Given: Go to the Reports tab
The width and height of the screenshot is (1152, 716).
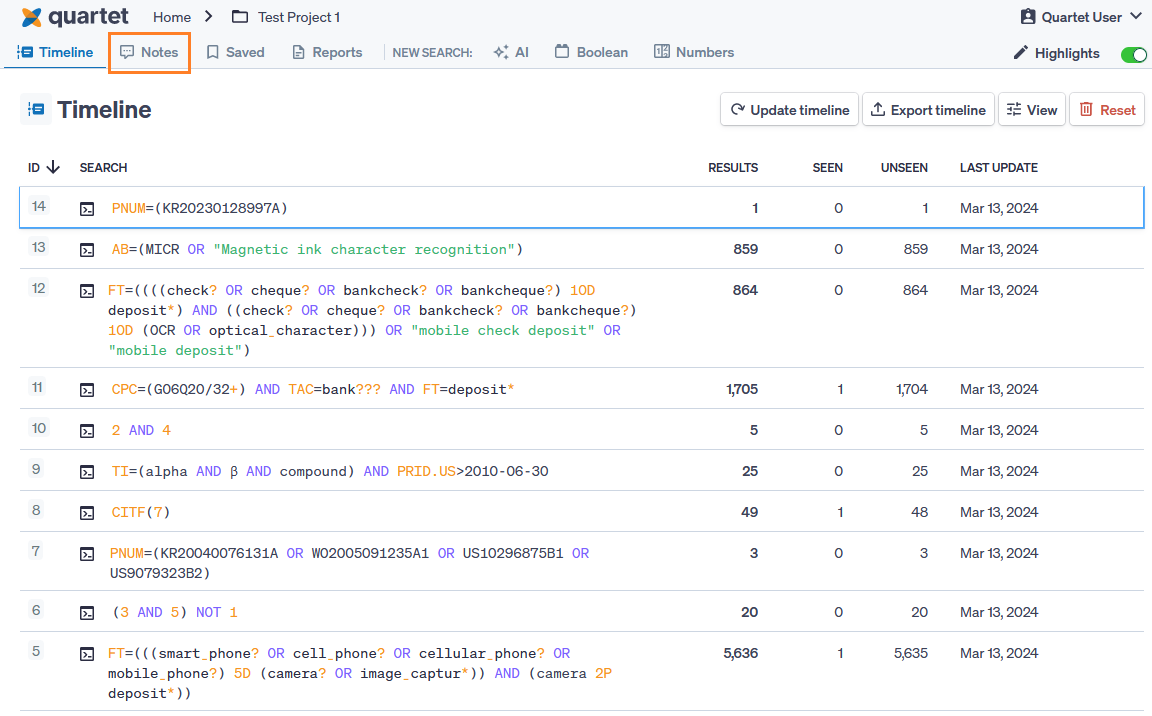Looking at the screenshot, I should pos(327,52).
